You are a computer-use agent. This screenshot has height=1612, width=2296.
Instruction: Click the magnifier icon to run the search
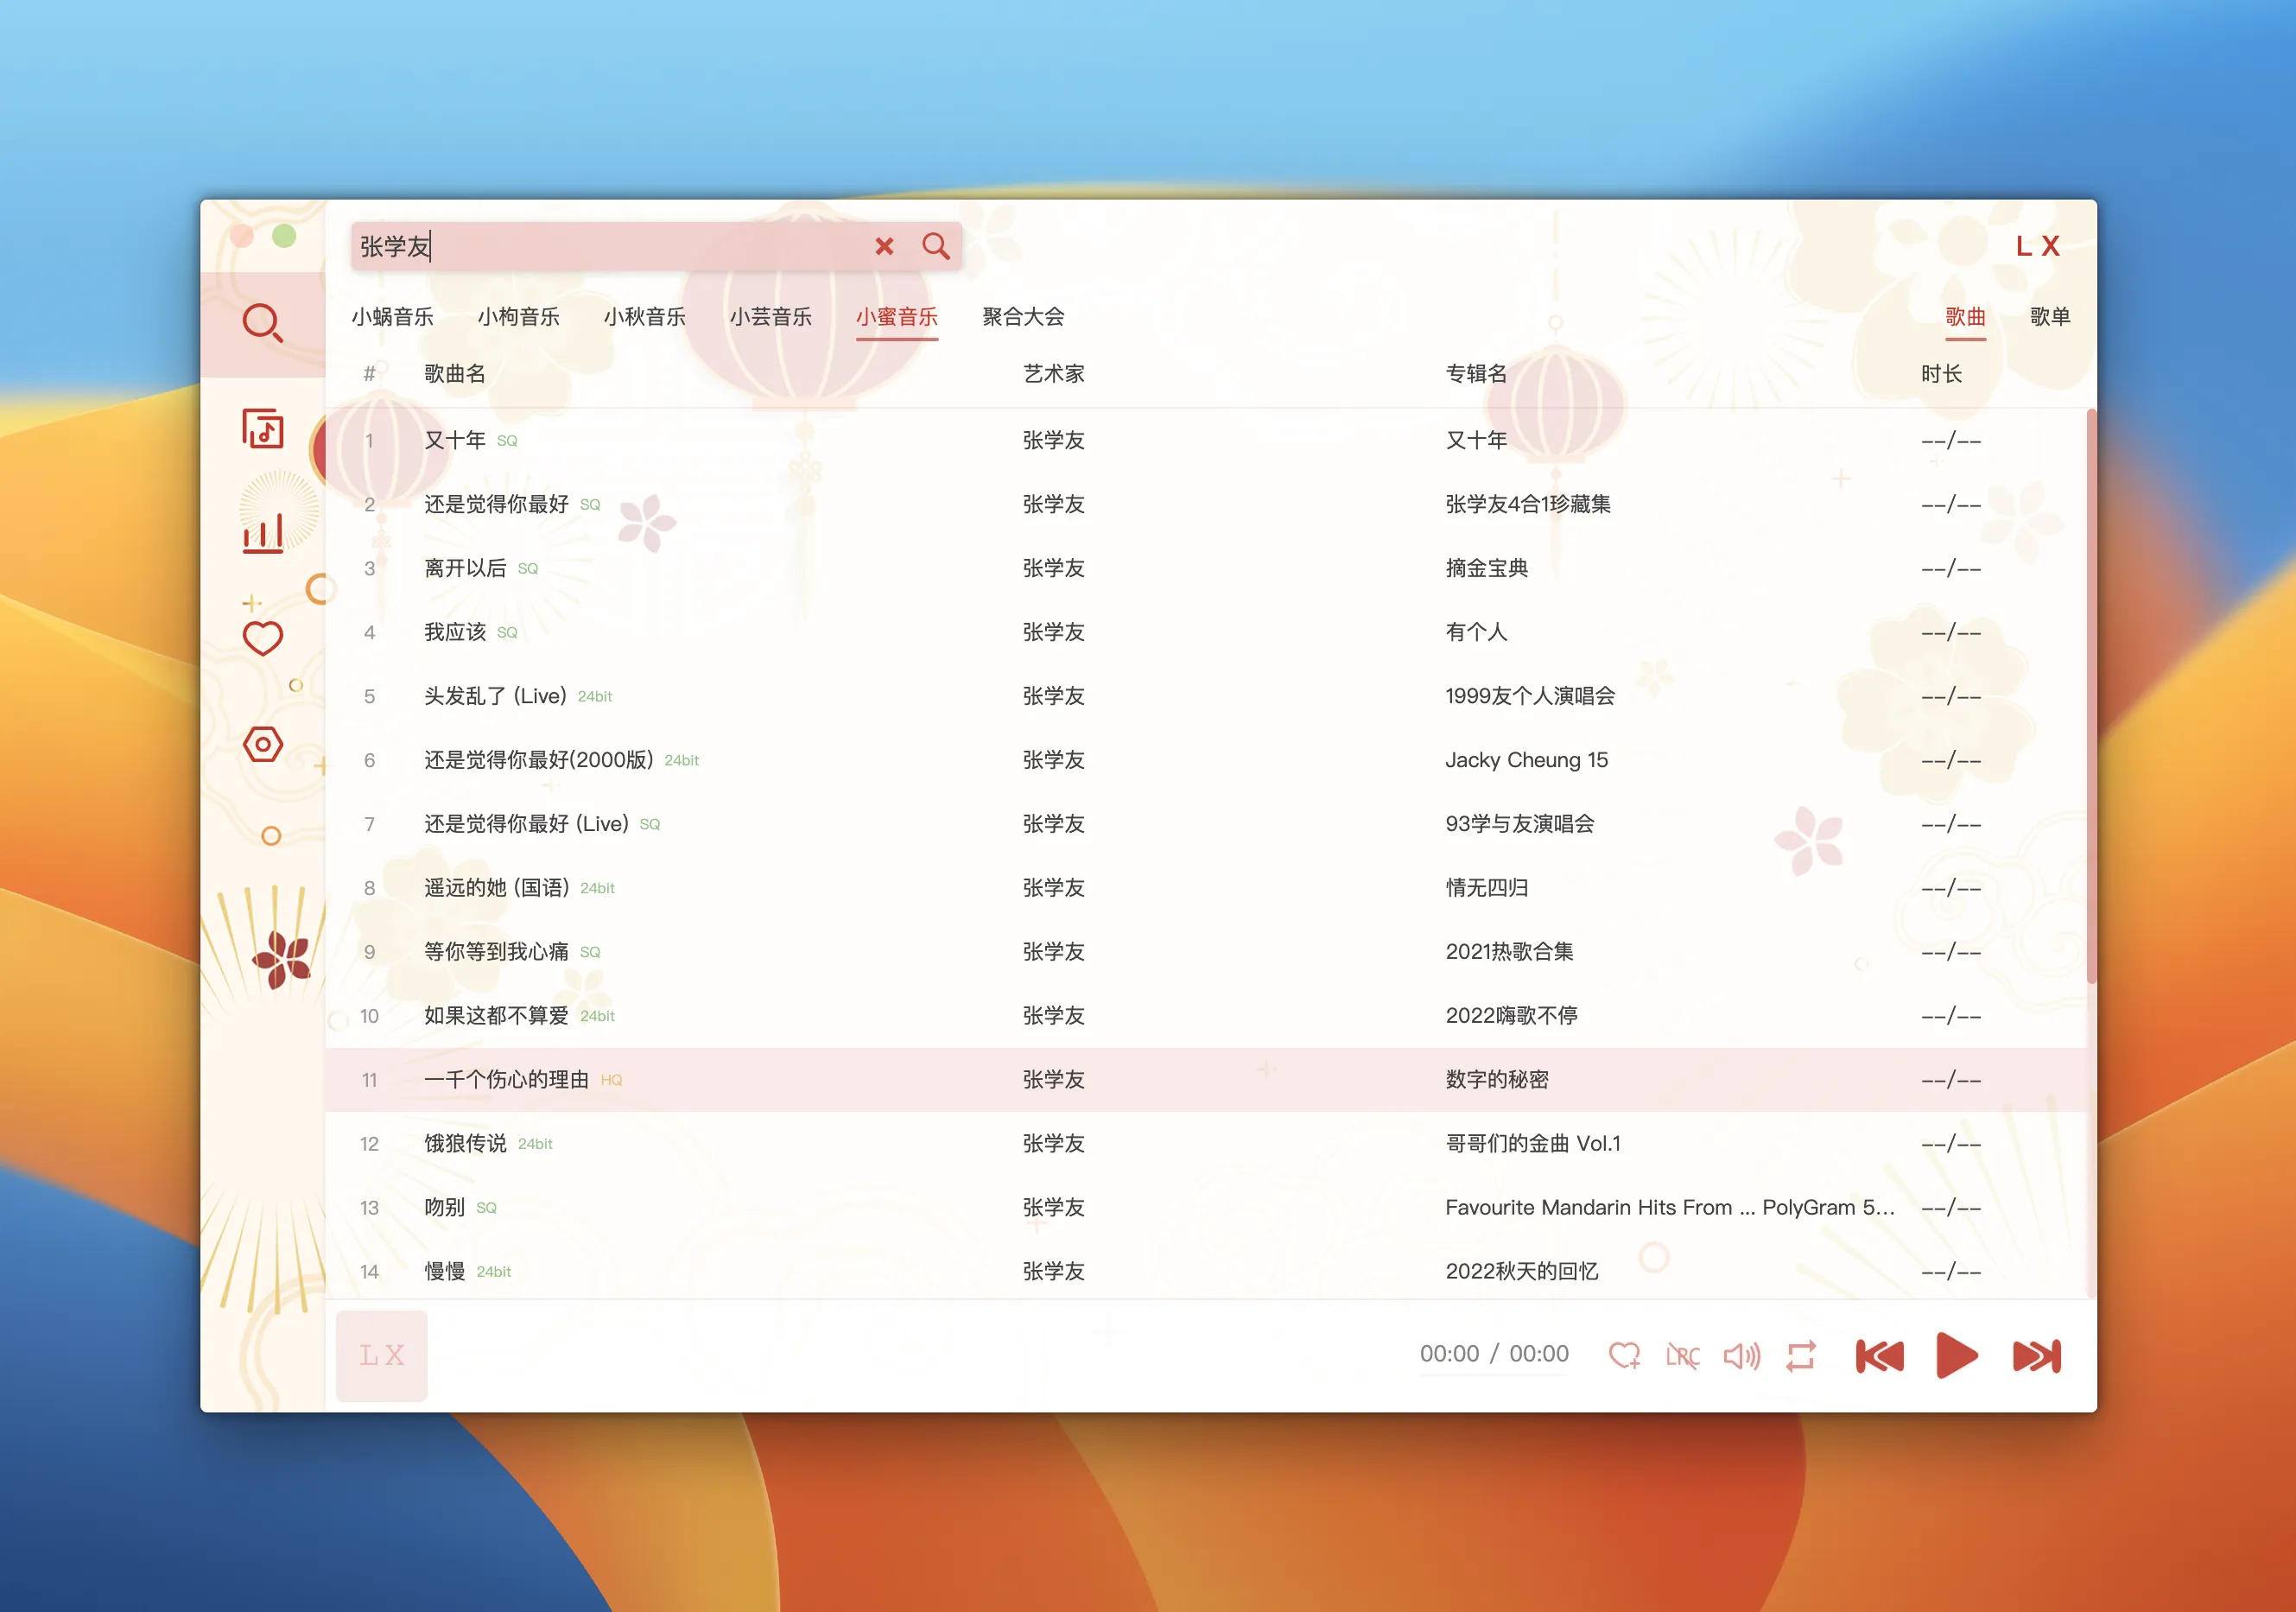[x=936, y=246]
